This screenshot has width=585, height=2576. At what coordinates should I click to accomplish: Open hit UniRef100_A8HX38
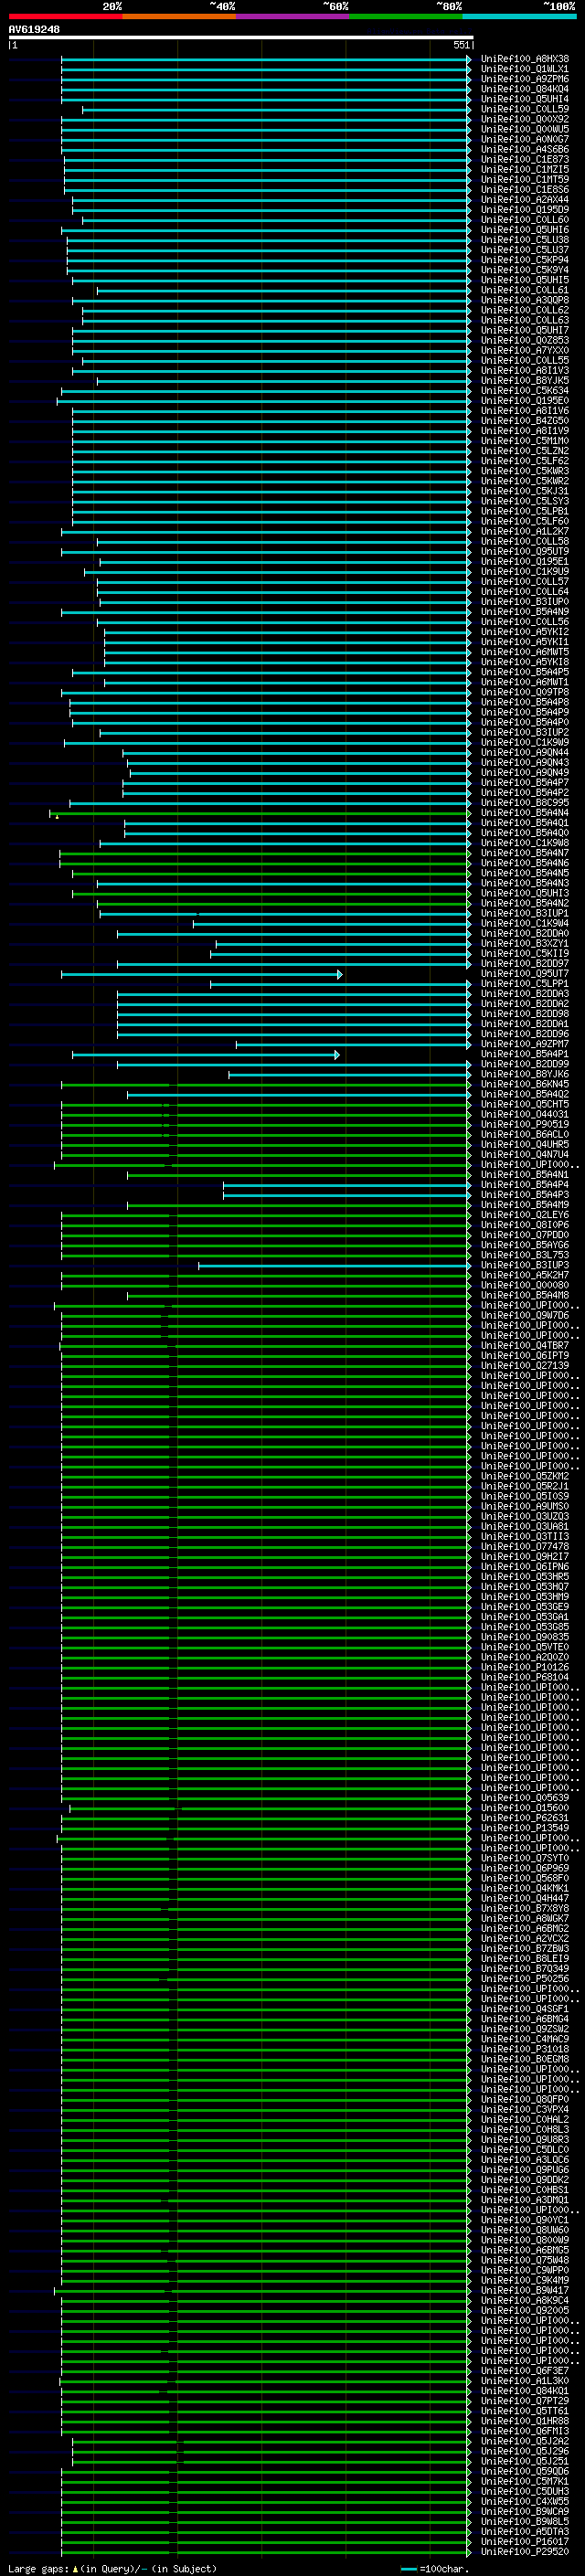tap(525, 59)
